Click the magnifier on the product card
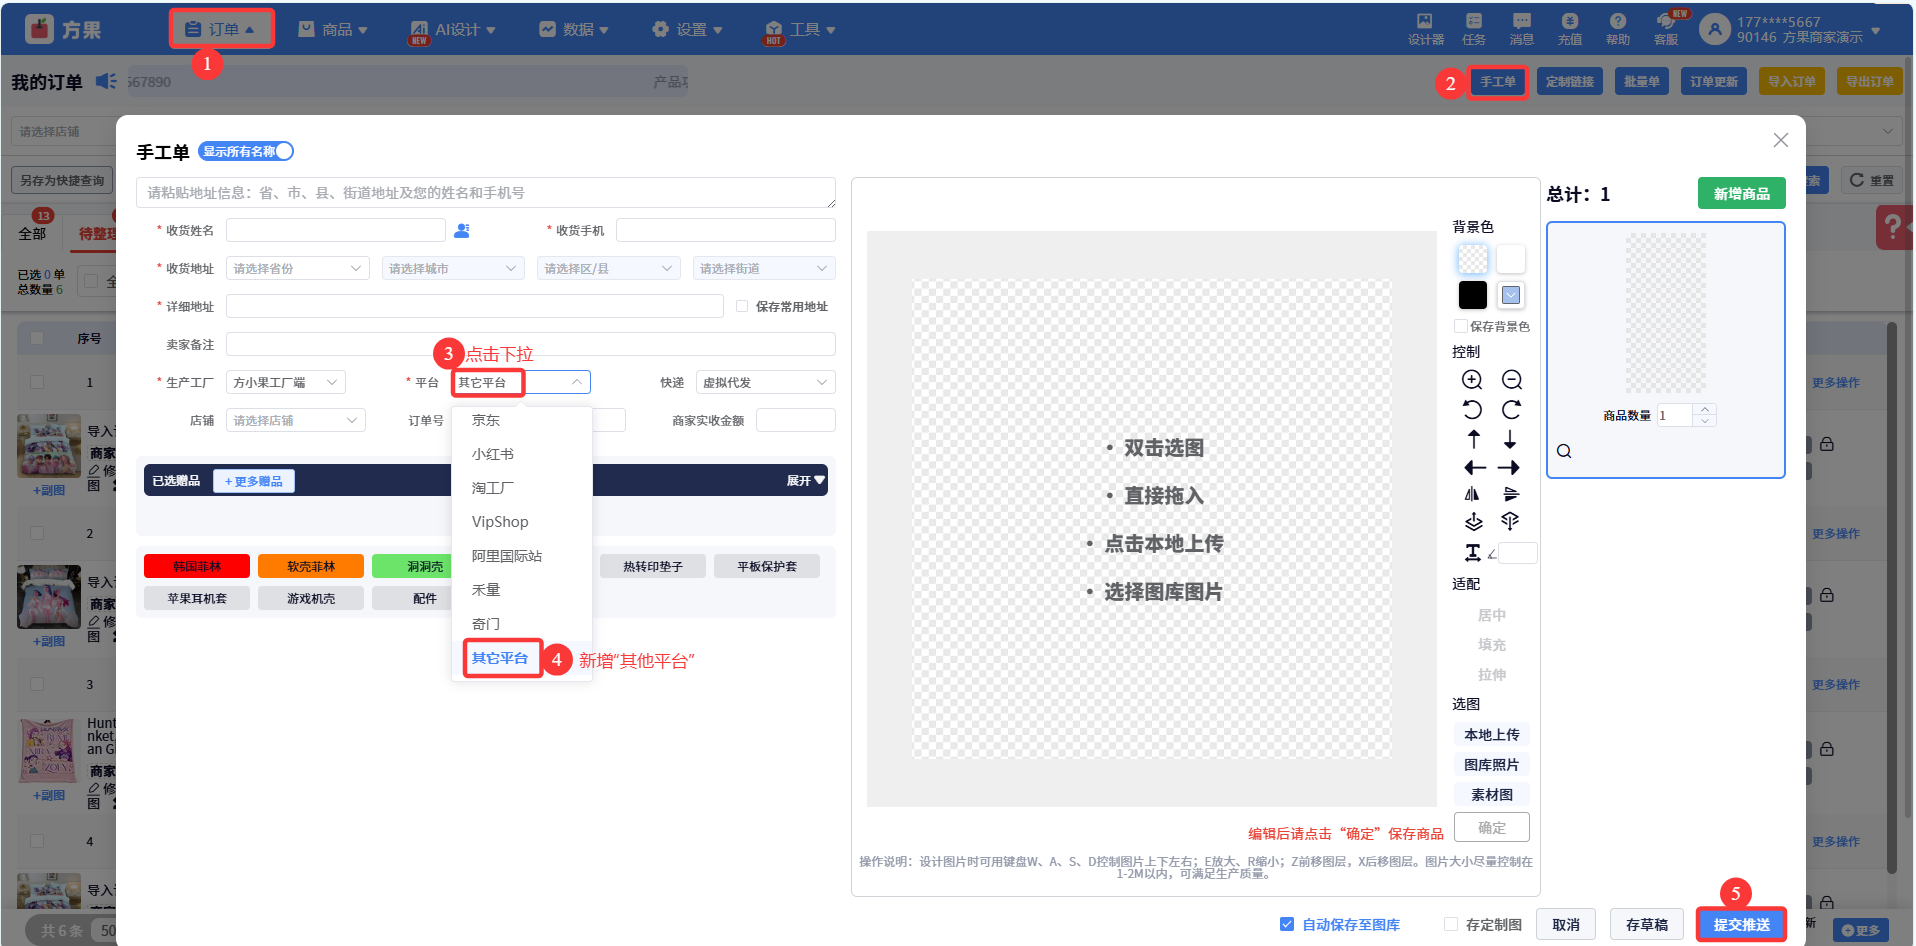 (x=1564, y=452)
